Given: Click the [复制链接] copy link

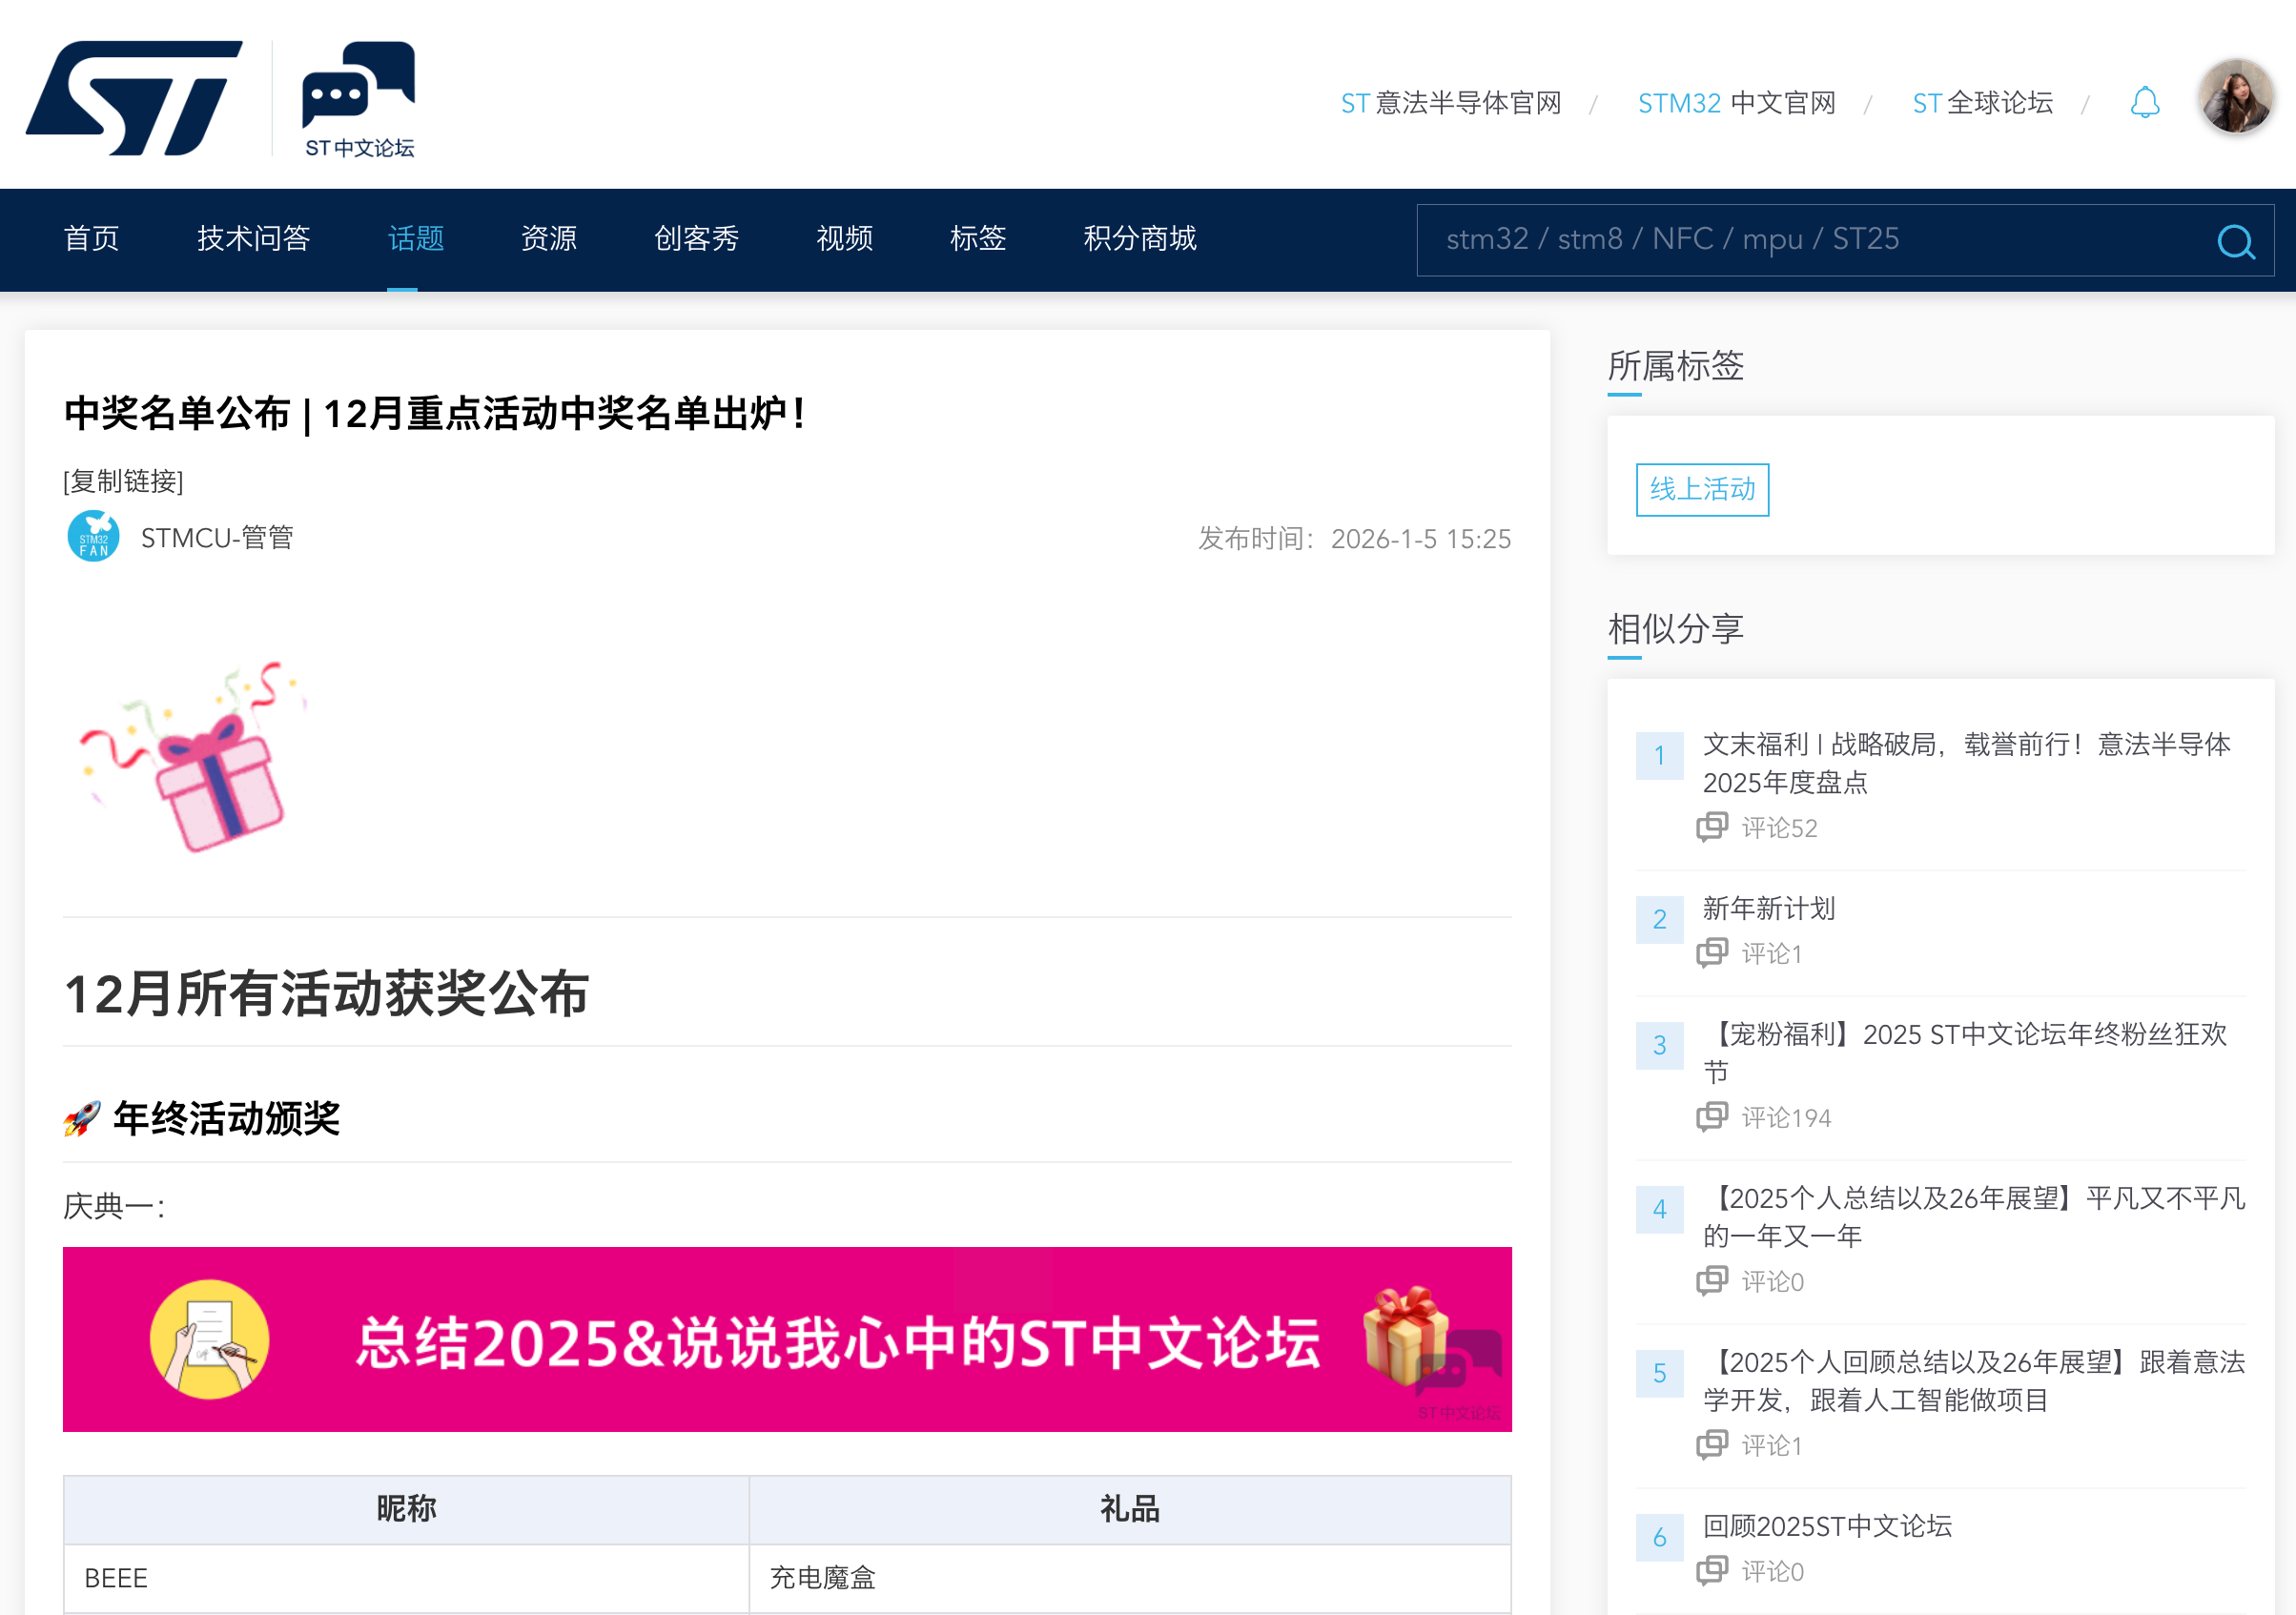Looking at the screenshot, I should point(123,481).
